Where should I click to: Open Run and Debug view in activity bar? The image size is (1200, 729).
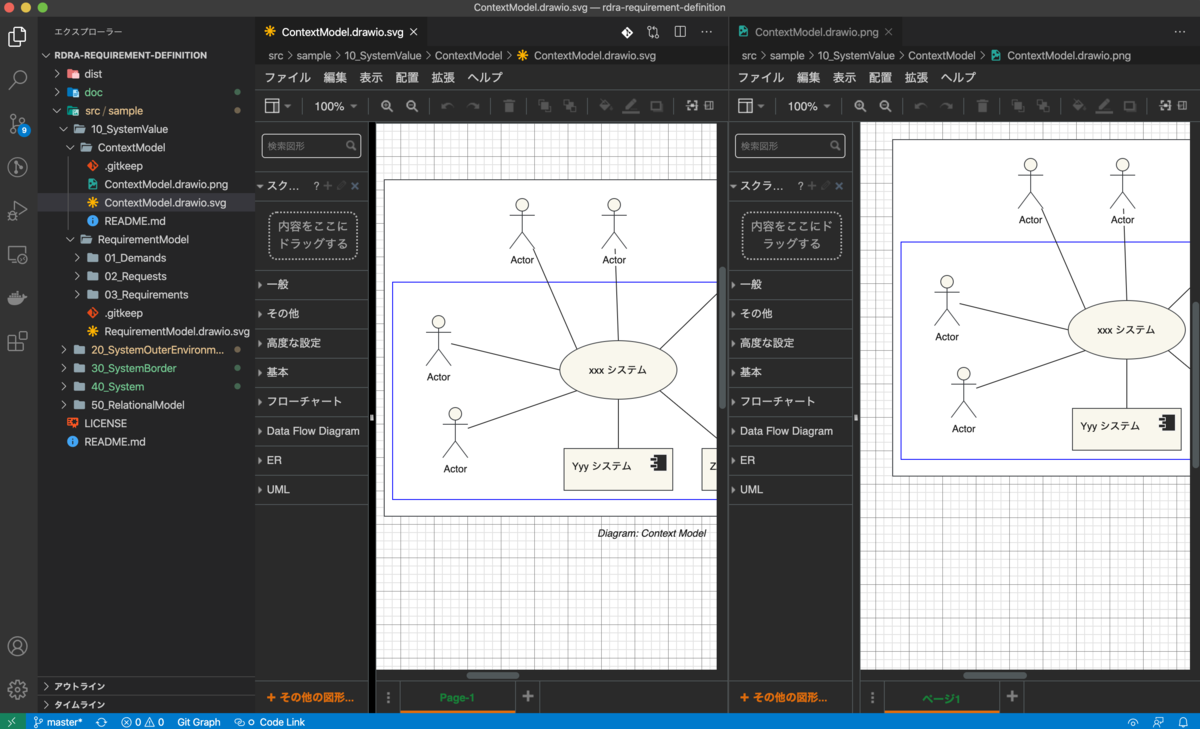pos(17,211)
